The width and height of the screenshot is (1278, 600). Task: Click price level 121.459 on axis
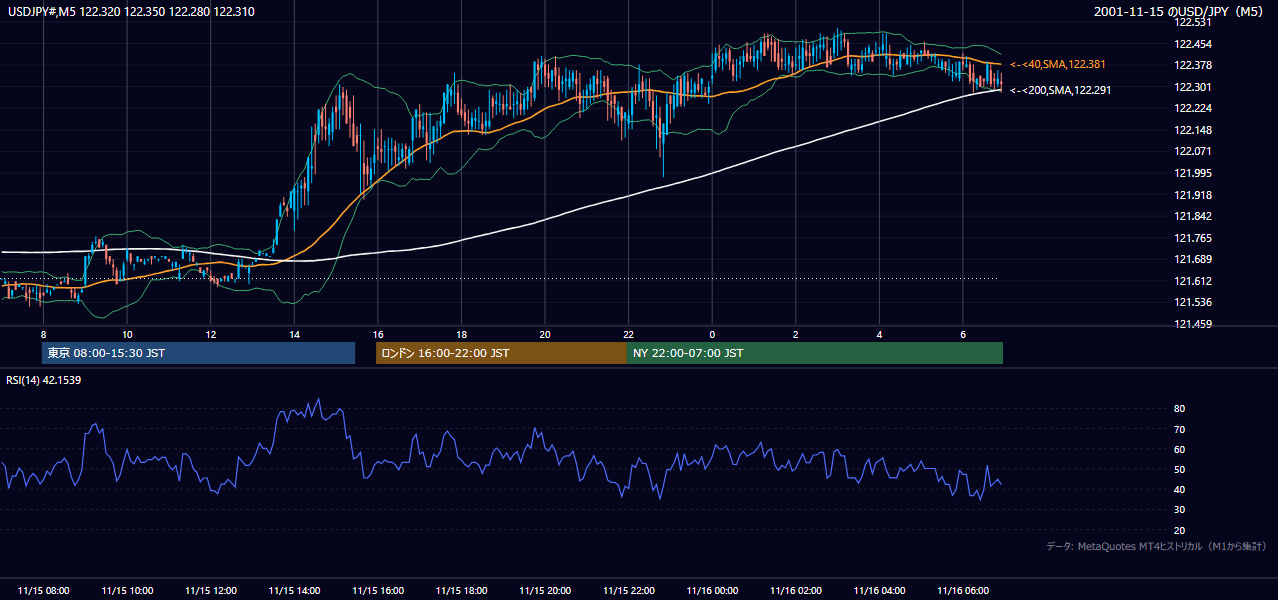[1192, 324]
